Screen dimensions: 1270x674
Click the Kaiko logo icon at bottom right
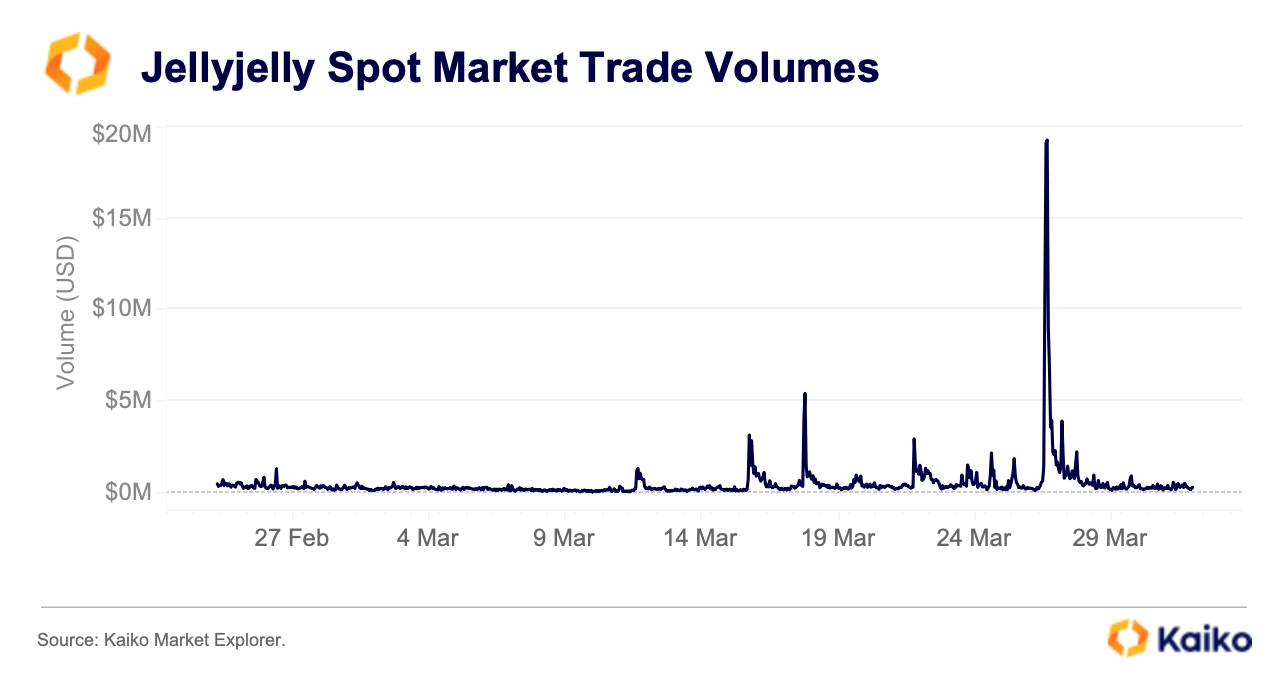(1127, 638)
